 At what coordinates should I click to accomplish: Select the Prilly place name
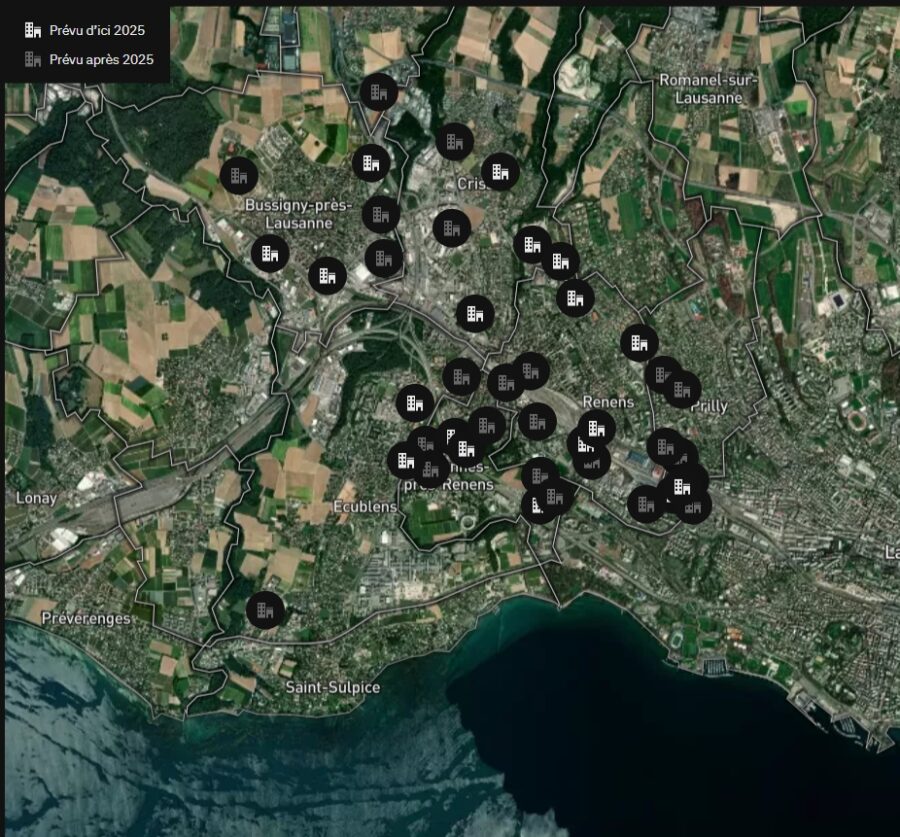pos(708,406)
